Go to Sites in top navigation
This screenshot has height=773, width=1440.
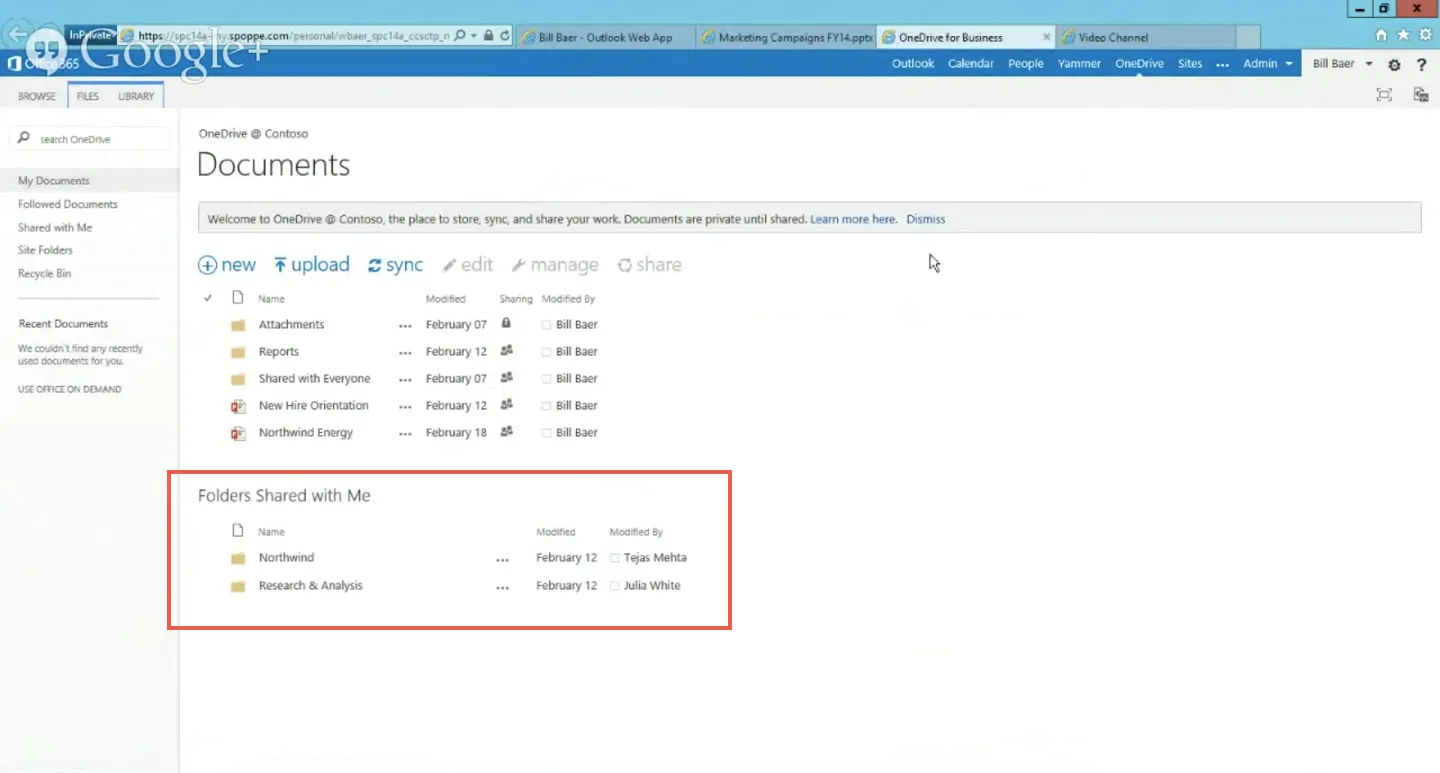(x=1190, y=63)
